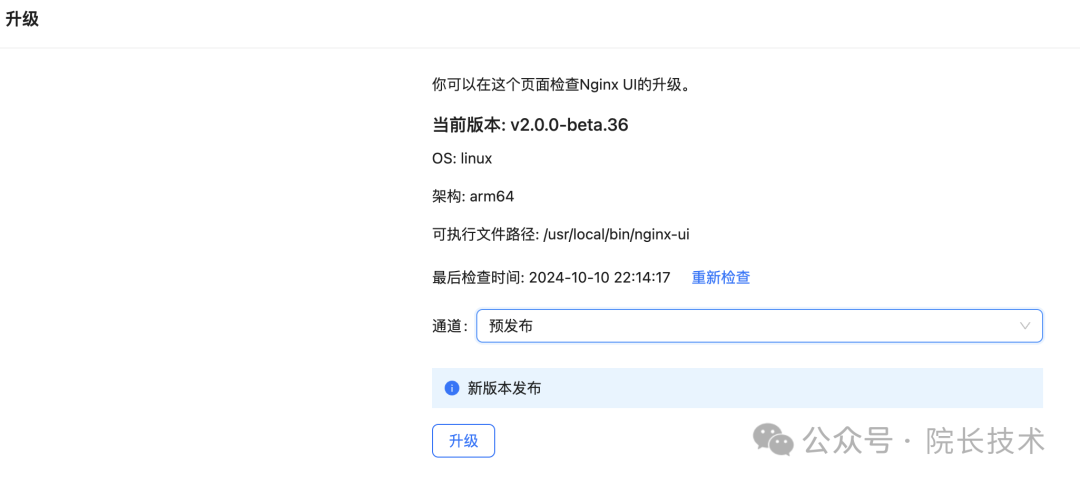The height and width of the screenshot is (484, 1080).
Task: Select the 新版本发布 alert text
Action: 504,388
